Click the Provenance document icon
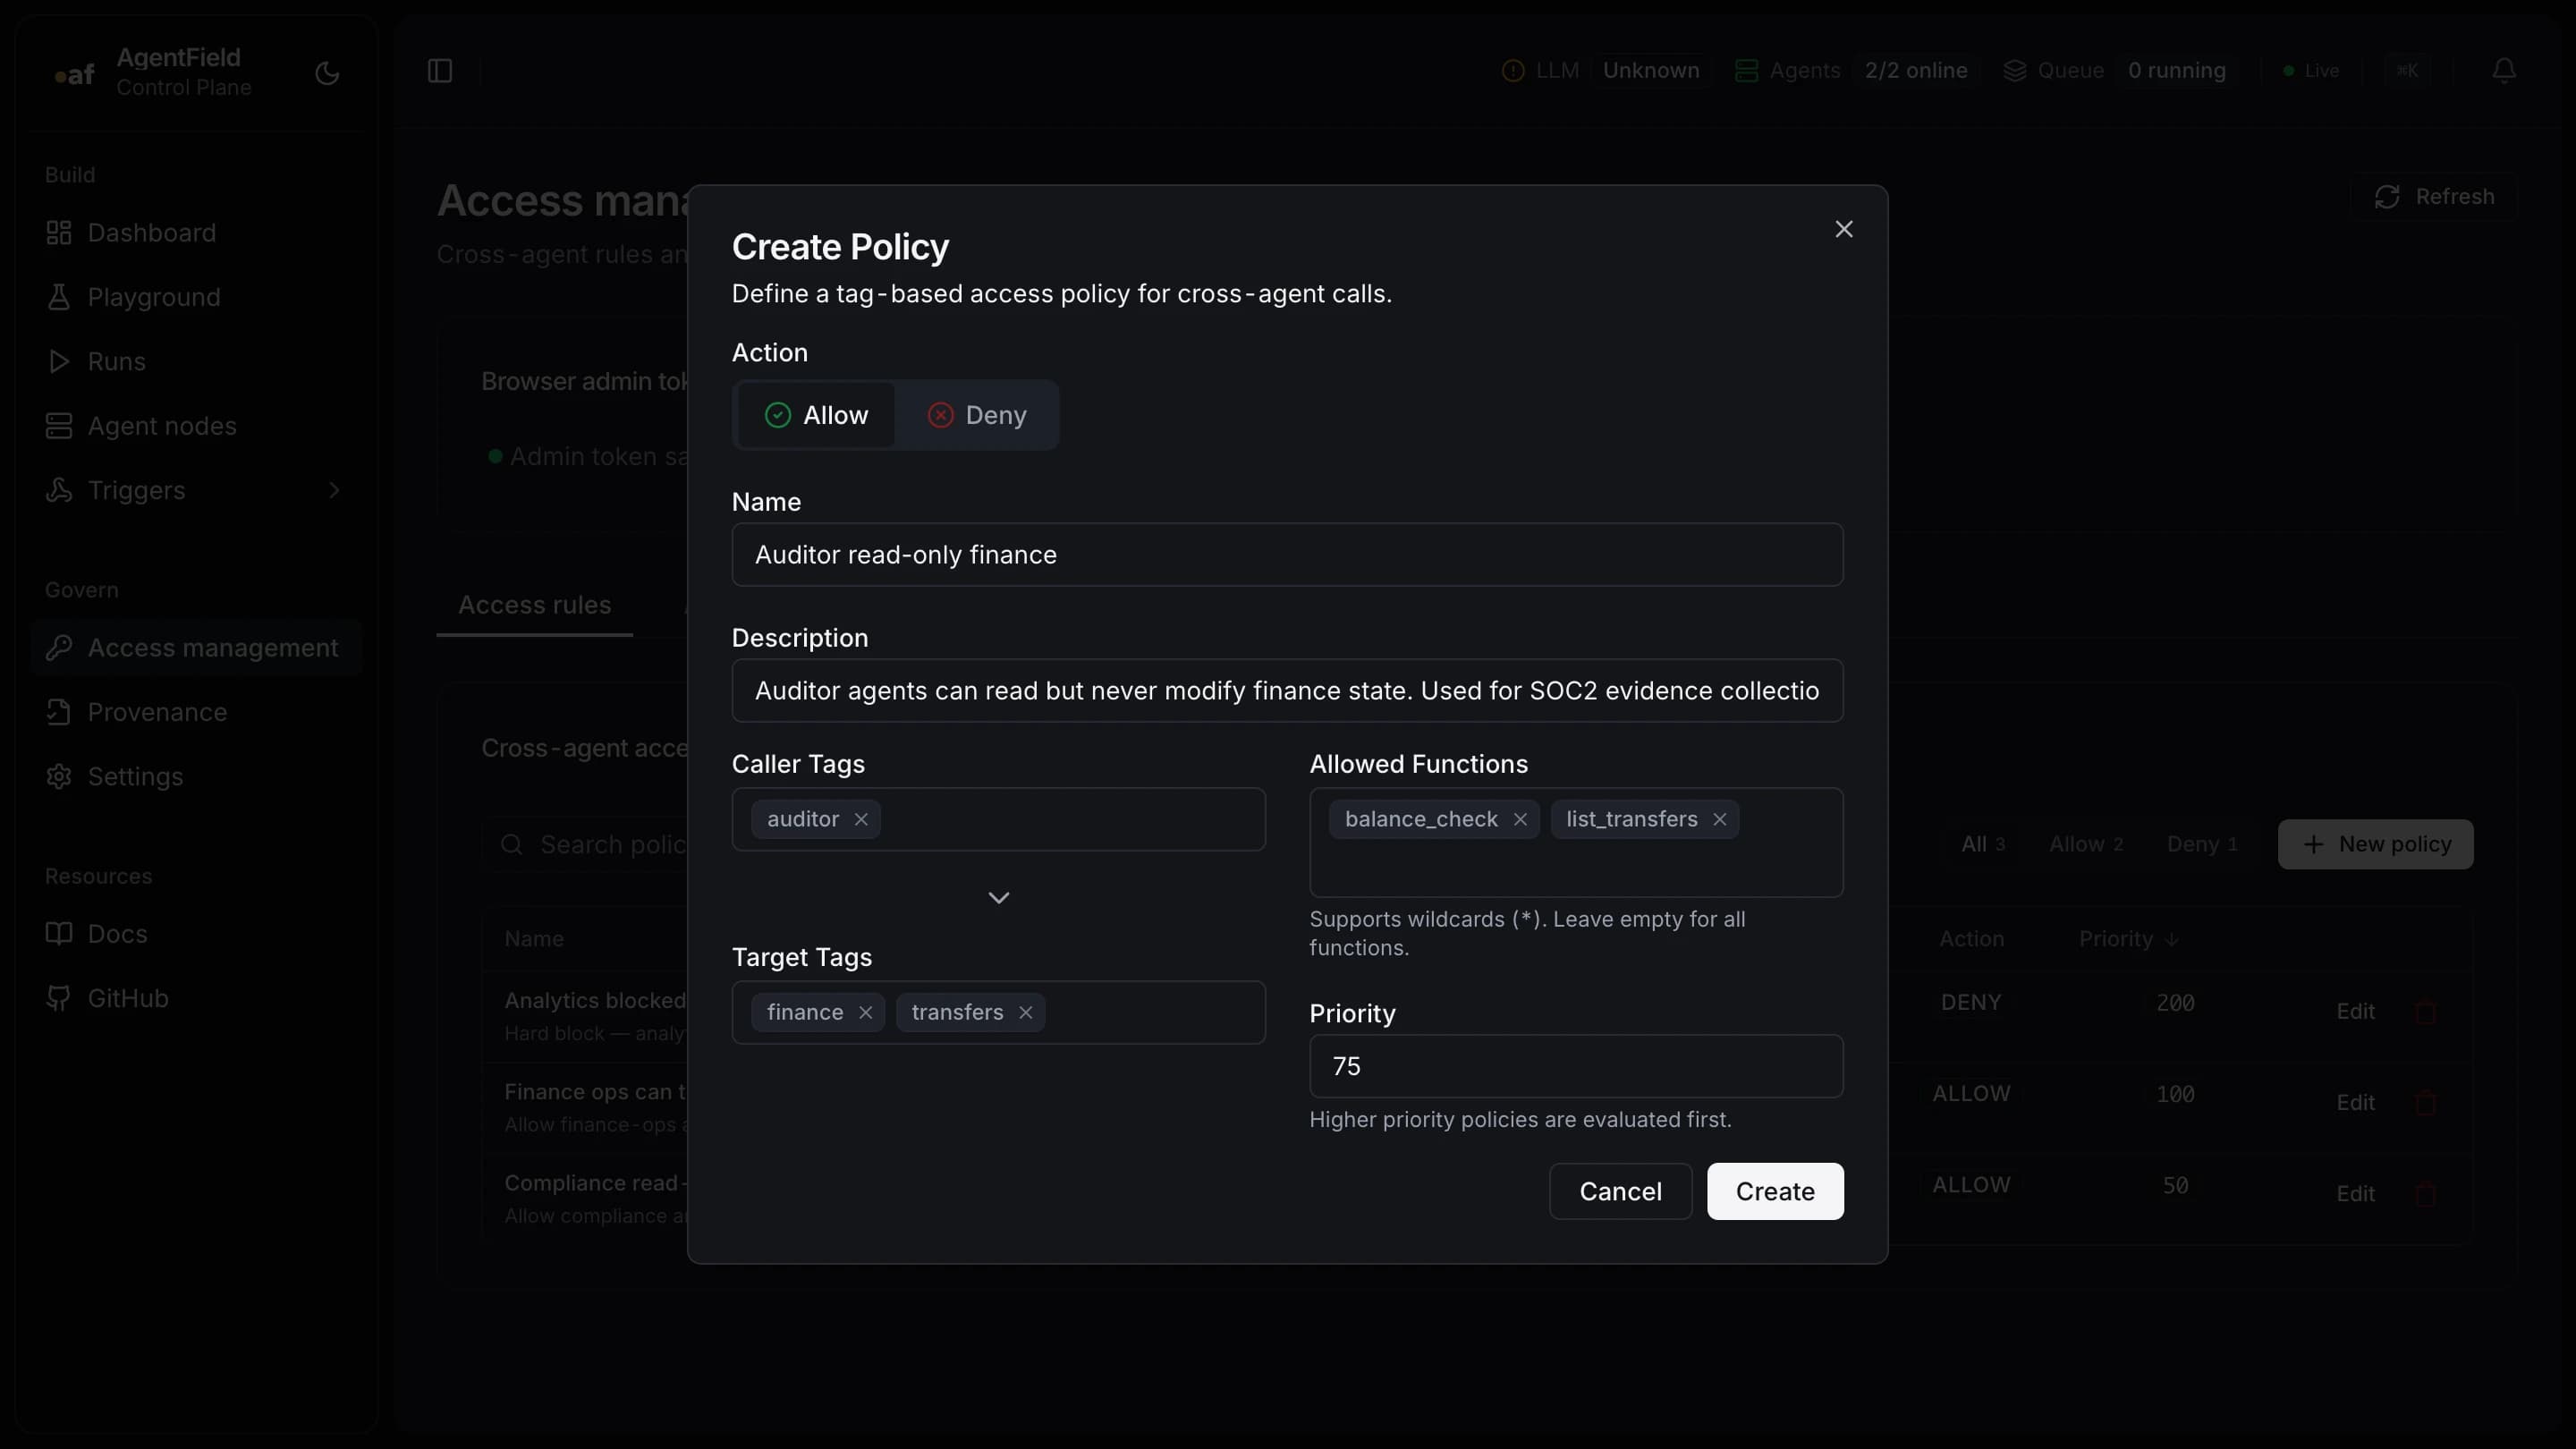2576x1449 pixels. click(x=59, y=712)
